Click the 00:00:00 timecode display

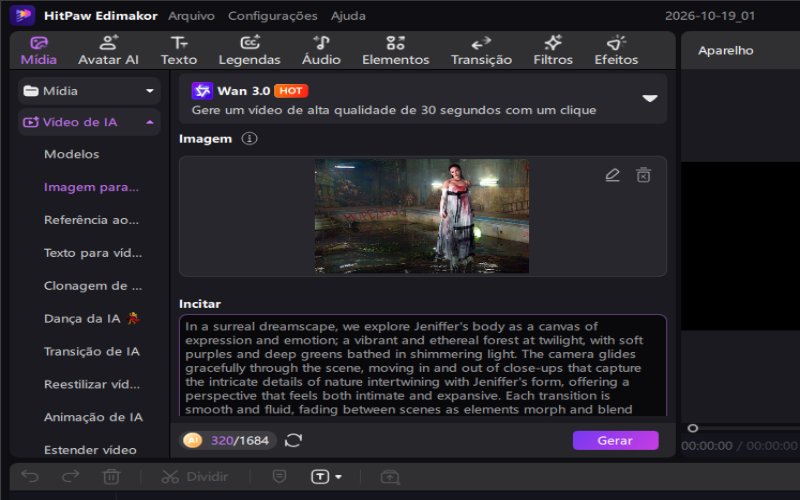point(706,446)
